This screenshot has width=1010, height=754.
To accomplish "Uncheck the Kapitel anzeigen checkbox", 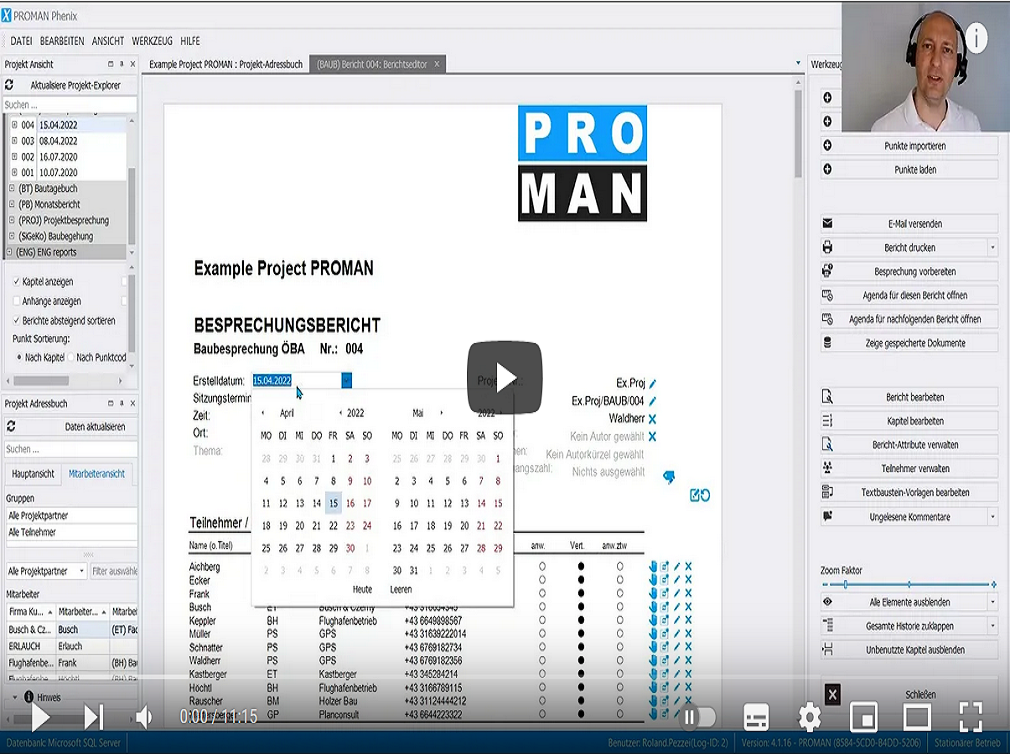I will coord(16,281).
